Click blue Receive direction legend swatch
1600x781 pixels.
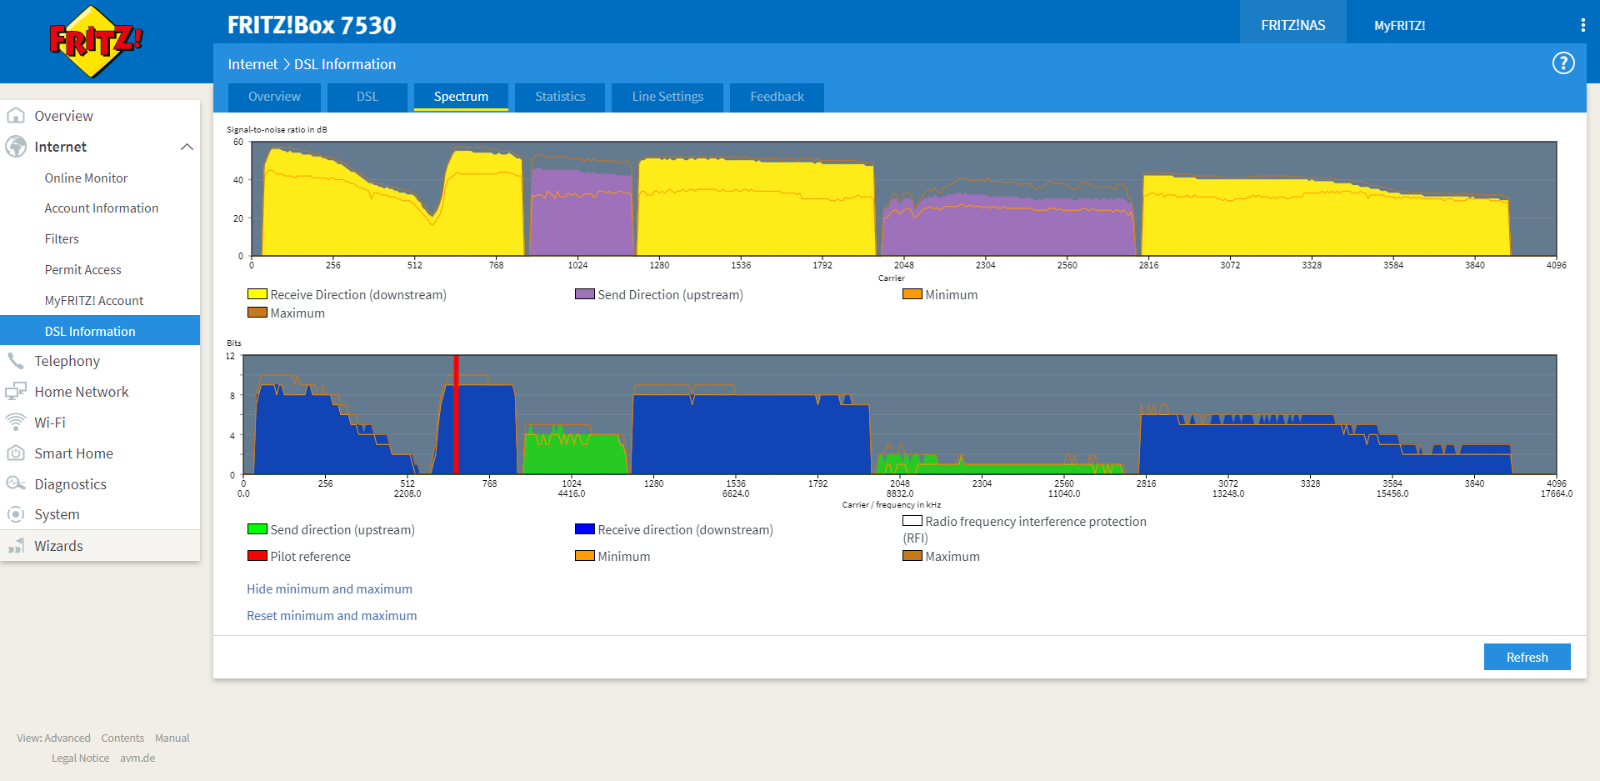click(585, 529)
